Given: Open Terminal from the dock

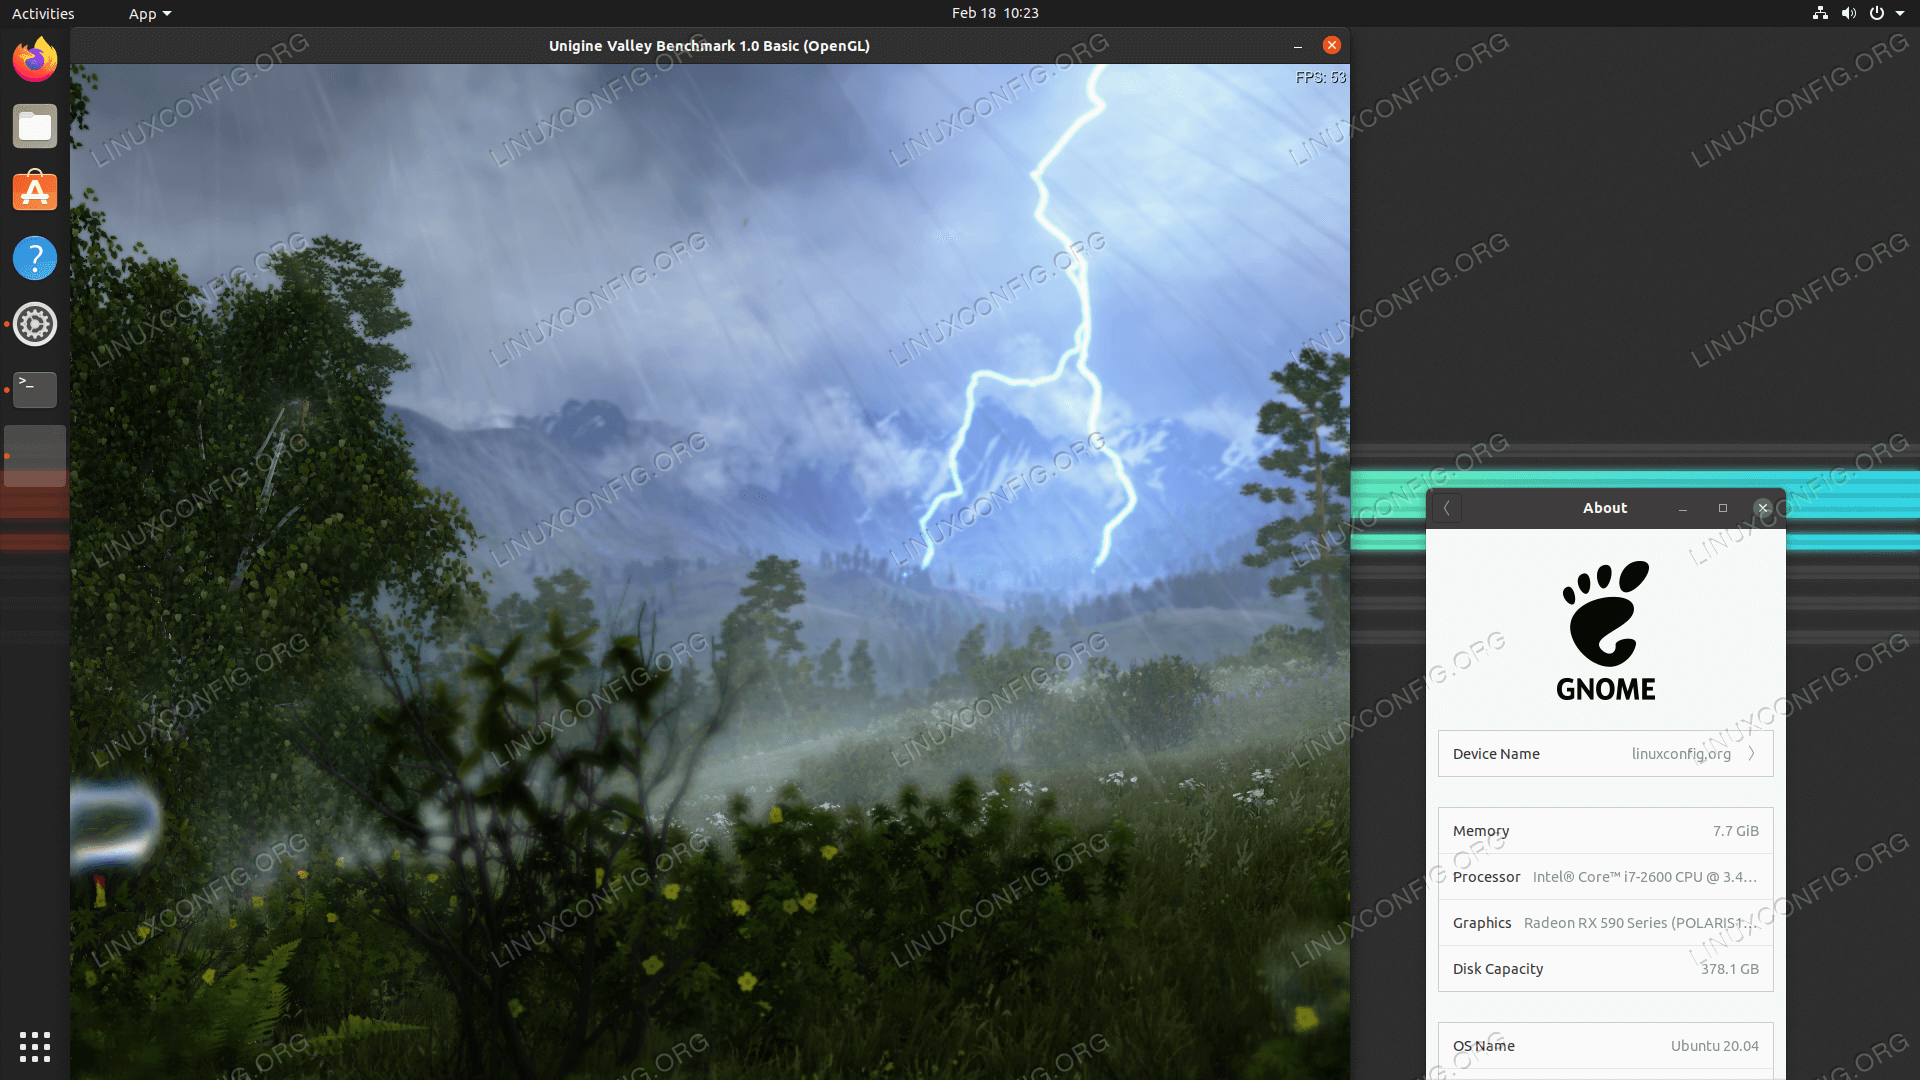Looking at the screenshot, I should pos(35,389).
